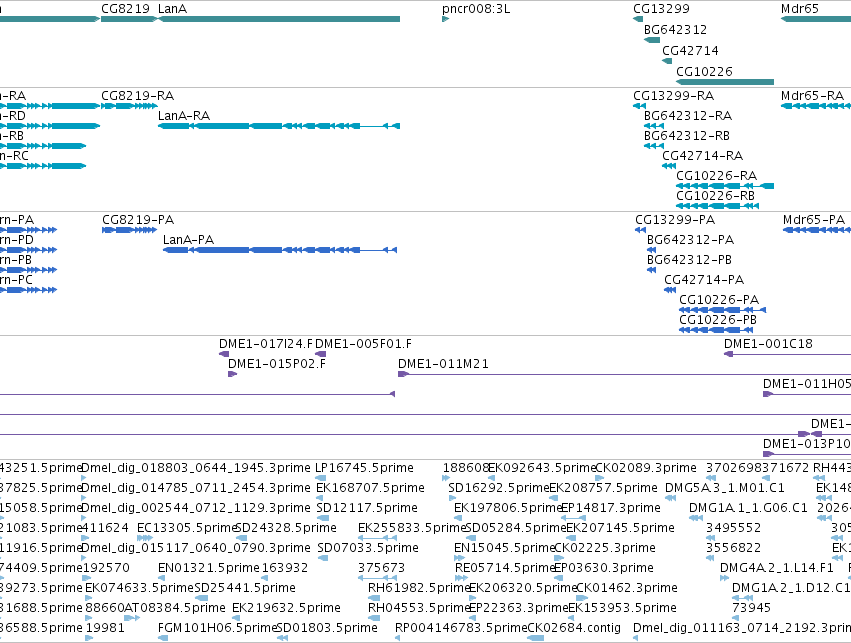The width and height of the screenshot is (851, 643).
Task: Select the SD07033.5prime EST glyph
Action: 322,558
